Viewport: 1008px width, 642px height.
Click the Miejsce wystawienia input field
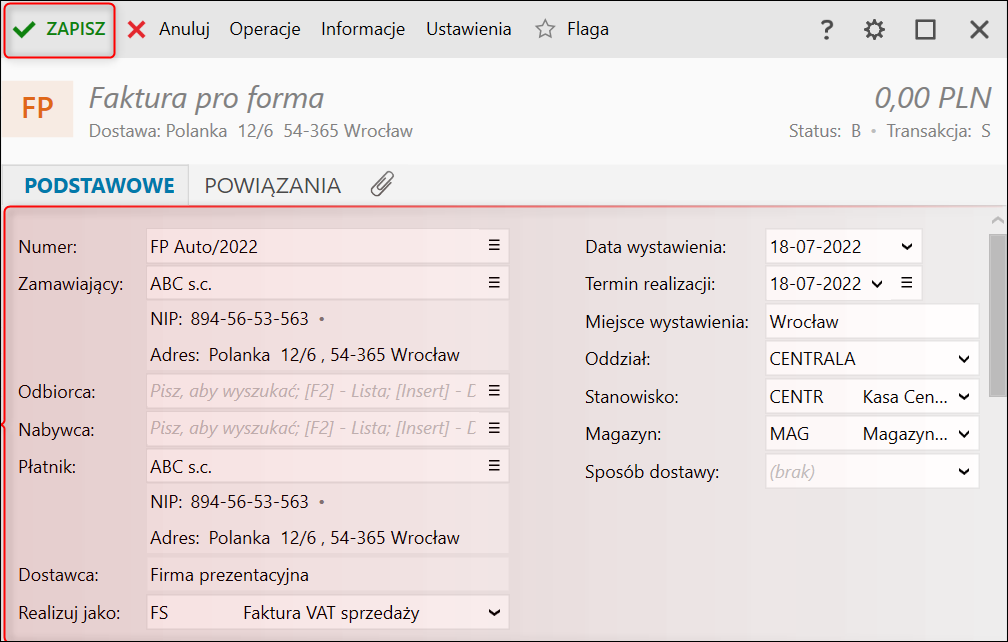coord(871,322)
